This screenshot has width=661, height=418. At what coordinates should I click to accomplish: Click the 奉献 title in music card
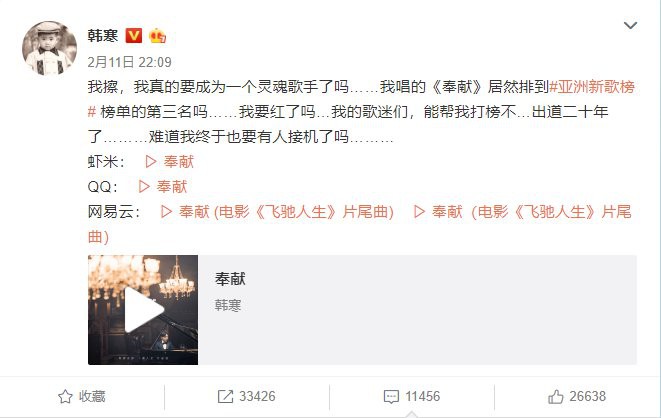[230, 279]
